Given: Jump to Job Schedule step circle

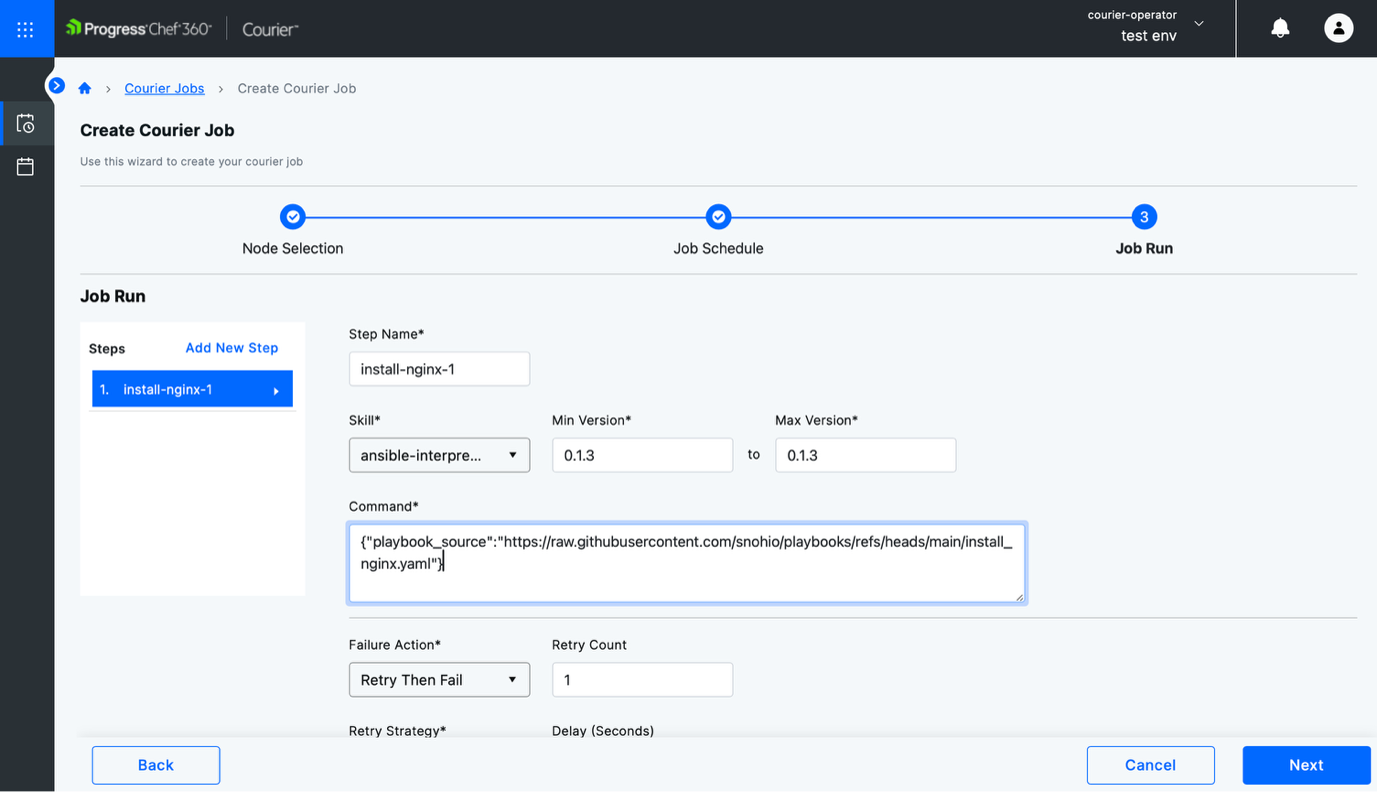Looking at the screenshot, I should [718, 217].
